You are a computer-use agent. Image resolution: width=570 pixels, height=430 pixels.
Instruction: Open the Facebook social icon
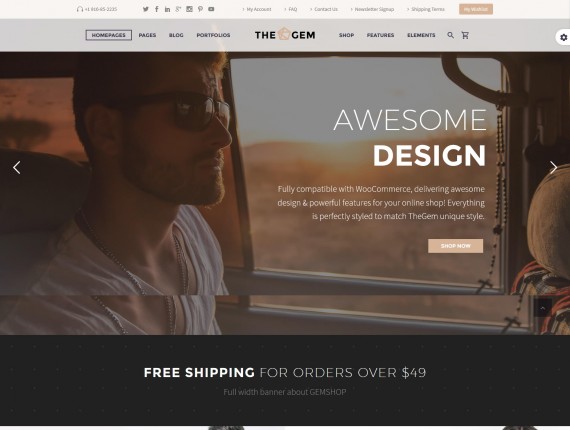pos(157,9)
